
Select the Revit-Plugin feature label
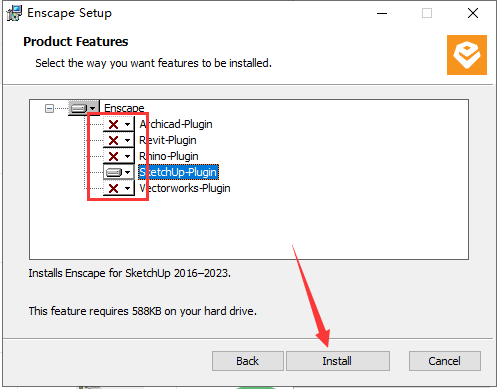pyautogui.click(x=168, y=140)
